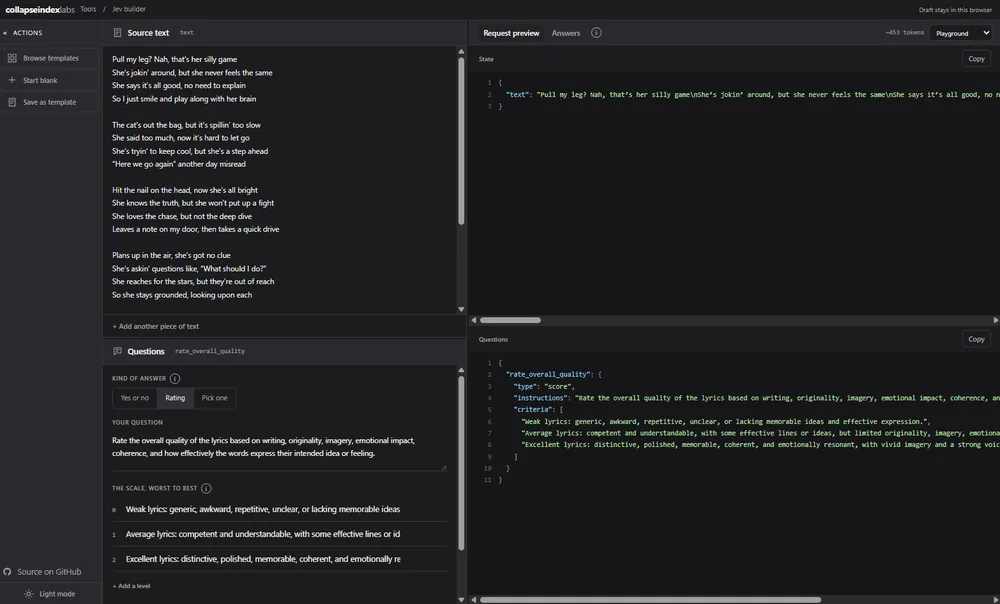Click the source text scroll-up arrow
Screen dimensions: 1000x604
[x=461, y=52]
